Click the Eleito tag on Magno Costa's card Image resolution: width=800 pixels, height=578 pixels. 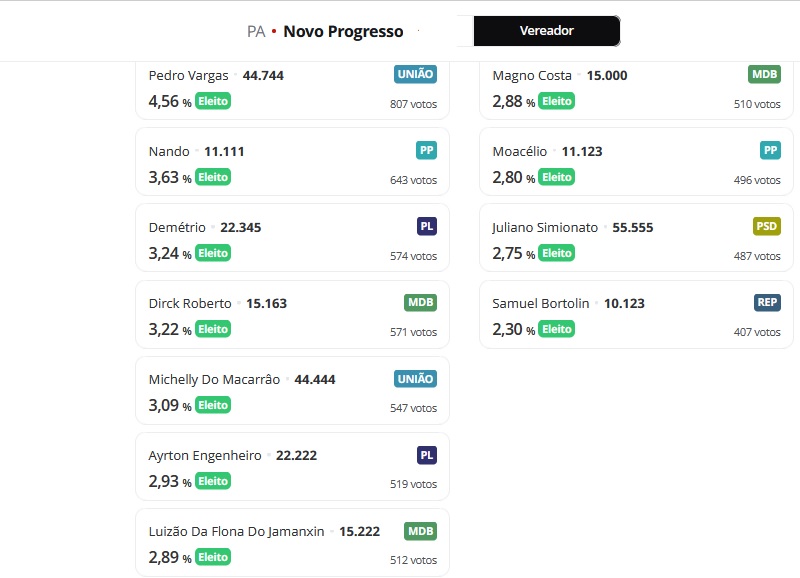point(557,101)
